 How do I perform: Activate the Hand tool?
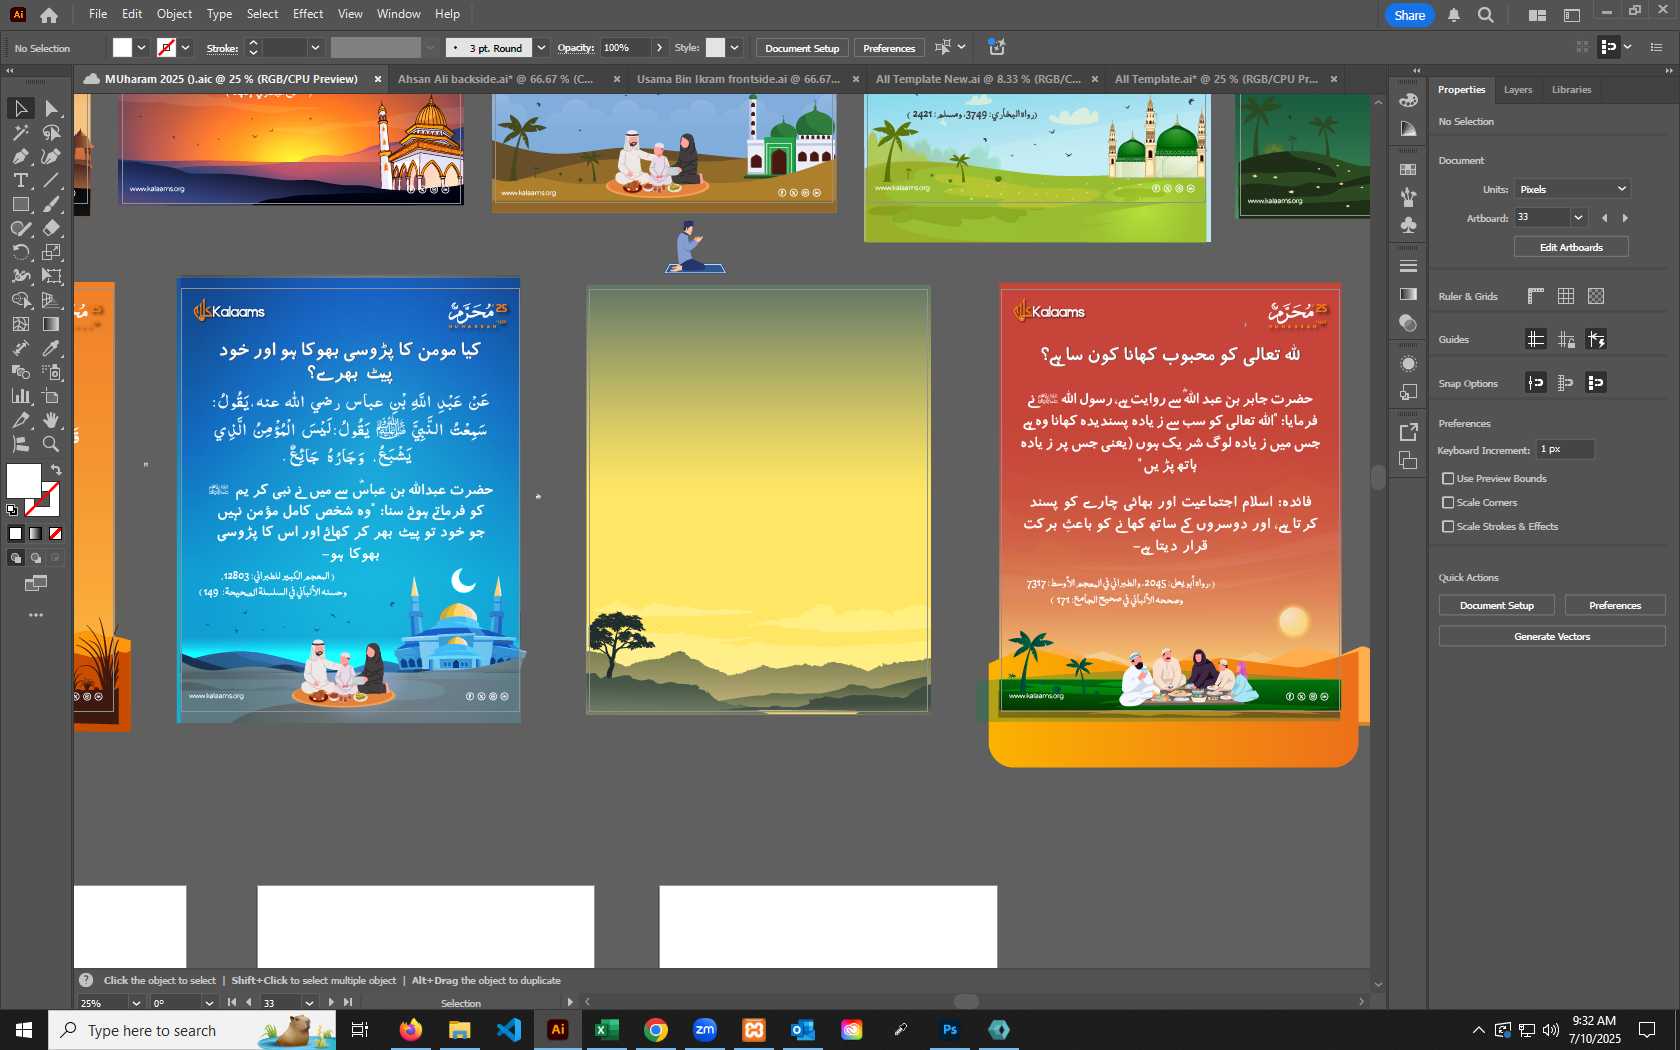coord(52,420)
